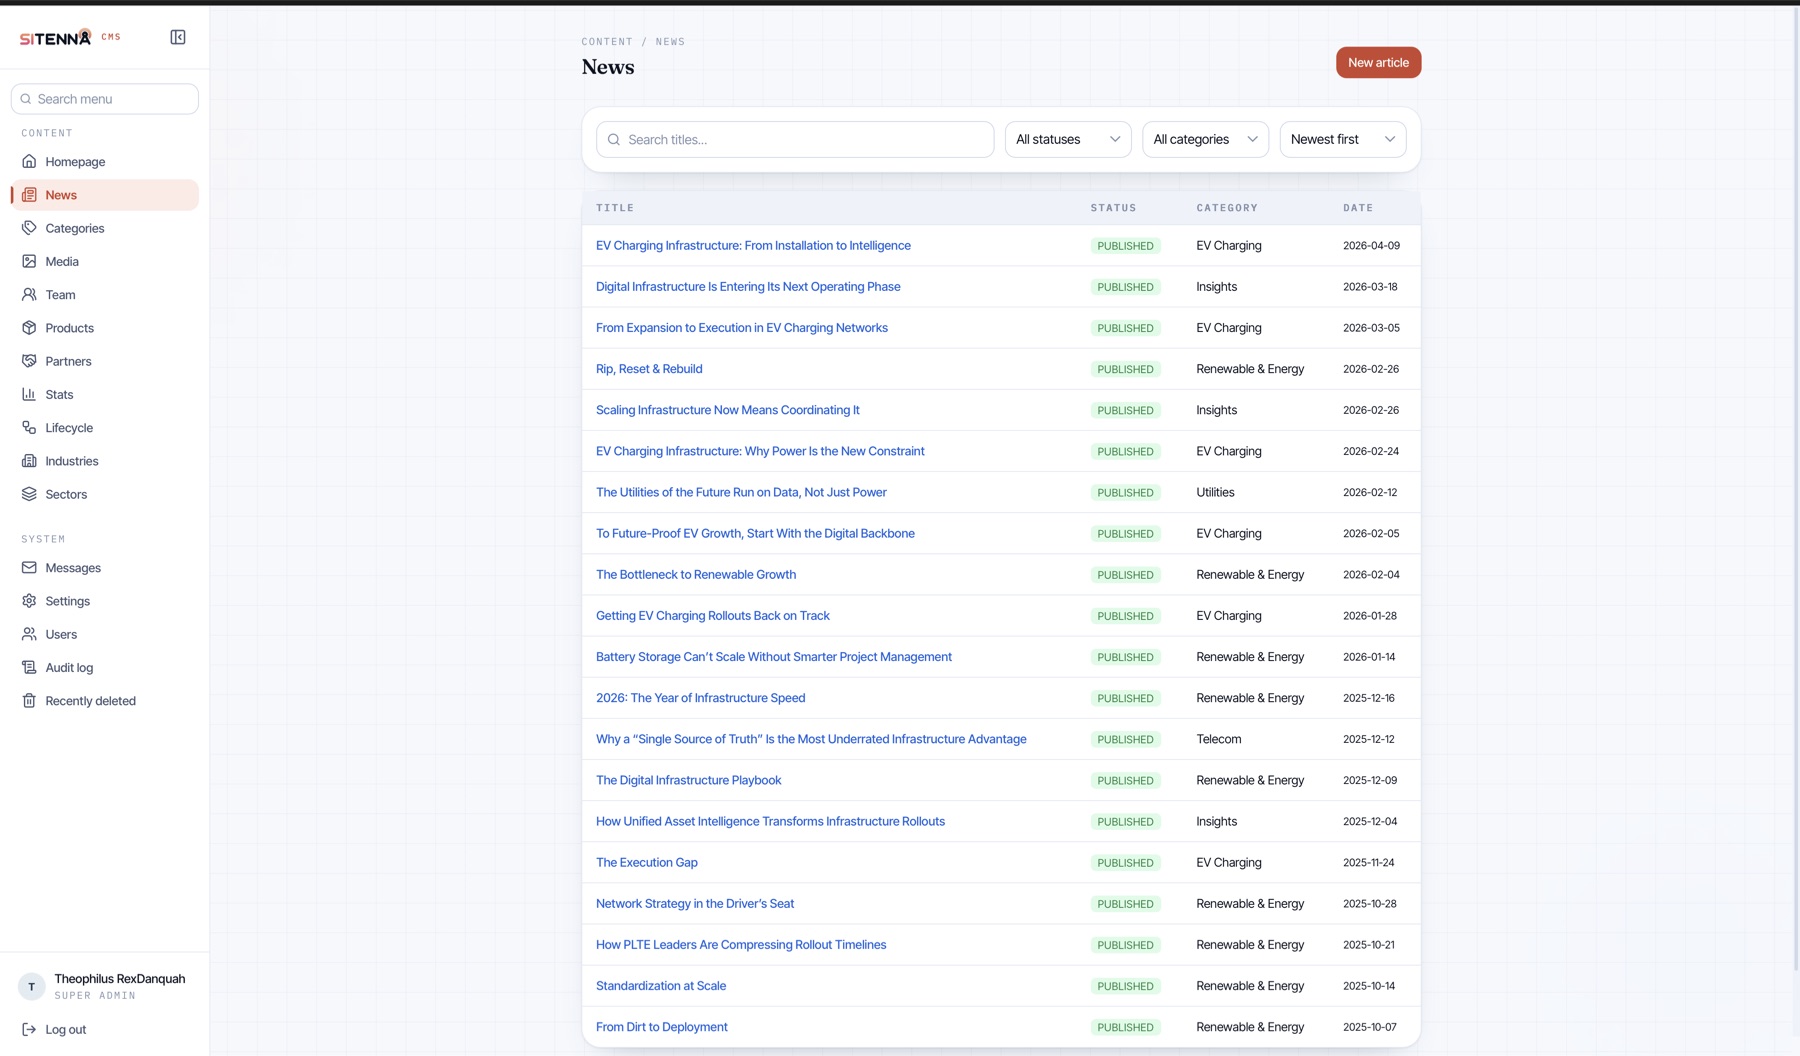Click the magnifier icon in Search menu
The image size is (1800, 1056).
pyautogui.click(x=26, y=99)
